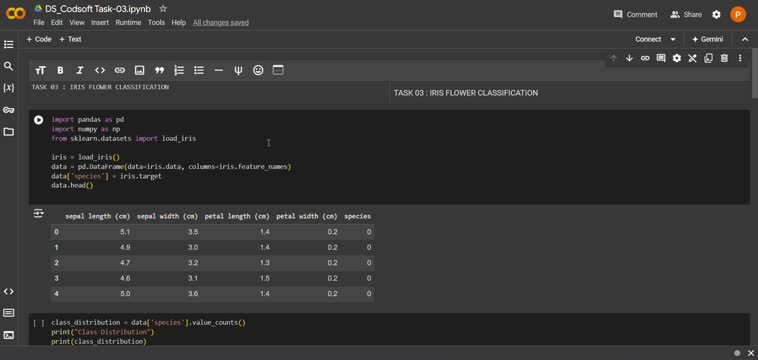This screenshot has width=758, height=360.
Task: Open the secrets key panel
Action: tap(8, 110)
